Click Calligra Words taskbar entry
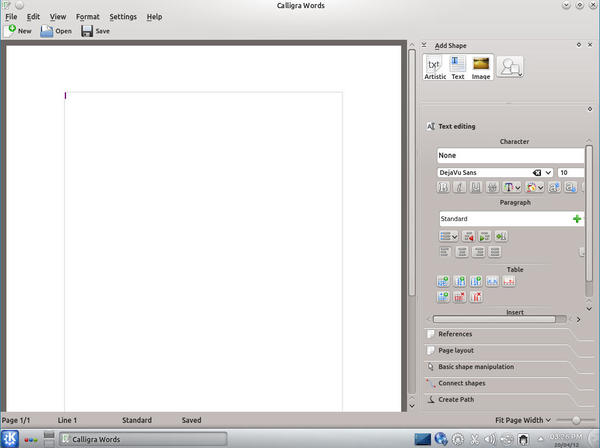This screenshot has width=600, height=448. pos(143,439)
